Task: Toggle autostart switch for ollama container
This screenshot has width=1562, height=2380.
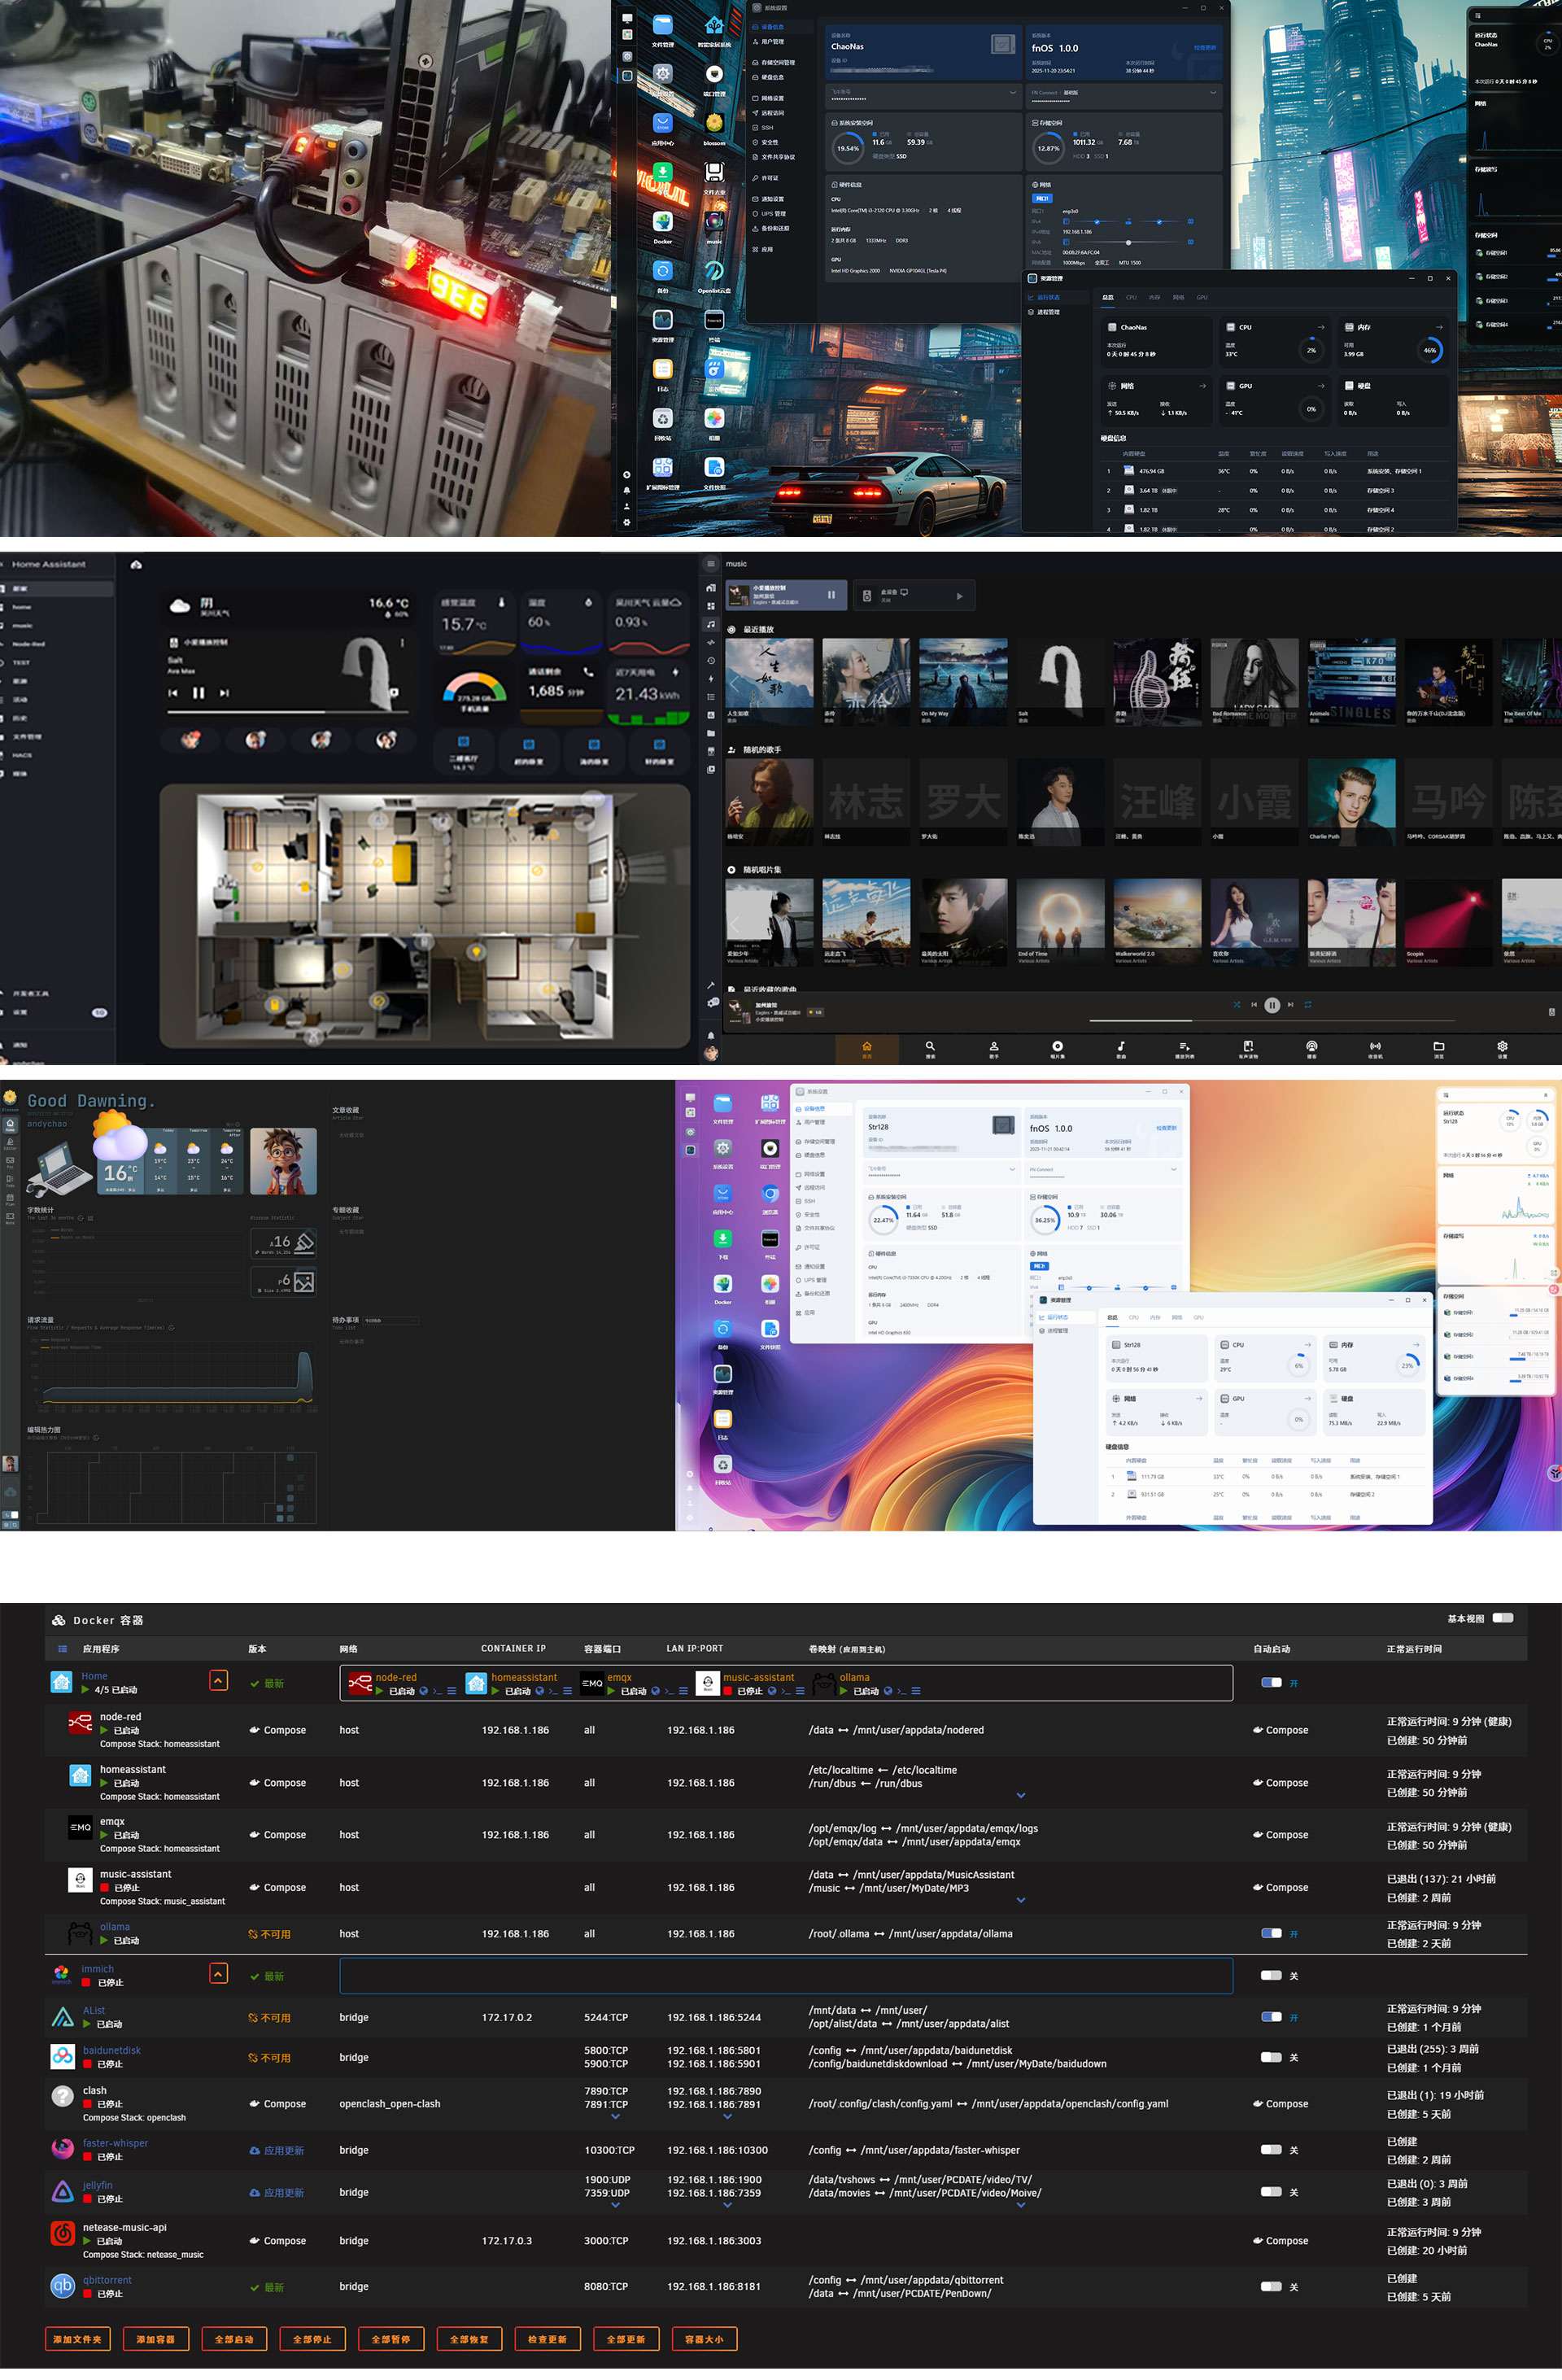Action: 1271,1933
